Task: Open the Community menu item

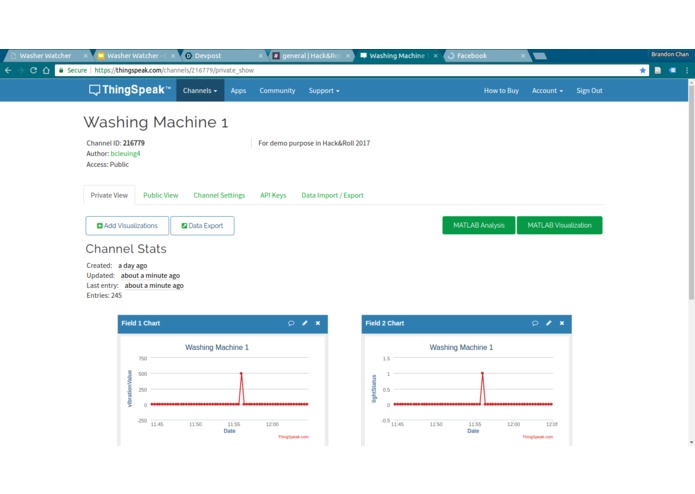Action: coord(277,90)
